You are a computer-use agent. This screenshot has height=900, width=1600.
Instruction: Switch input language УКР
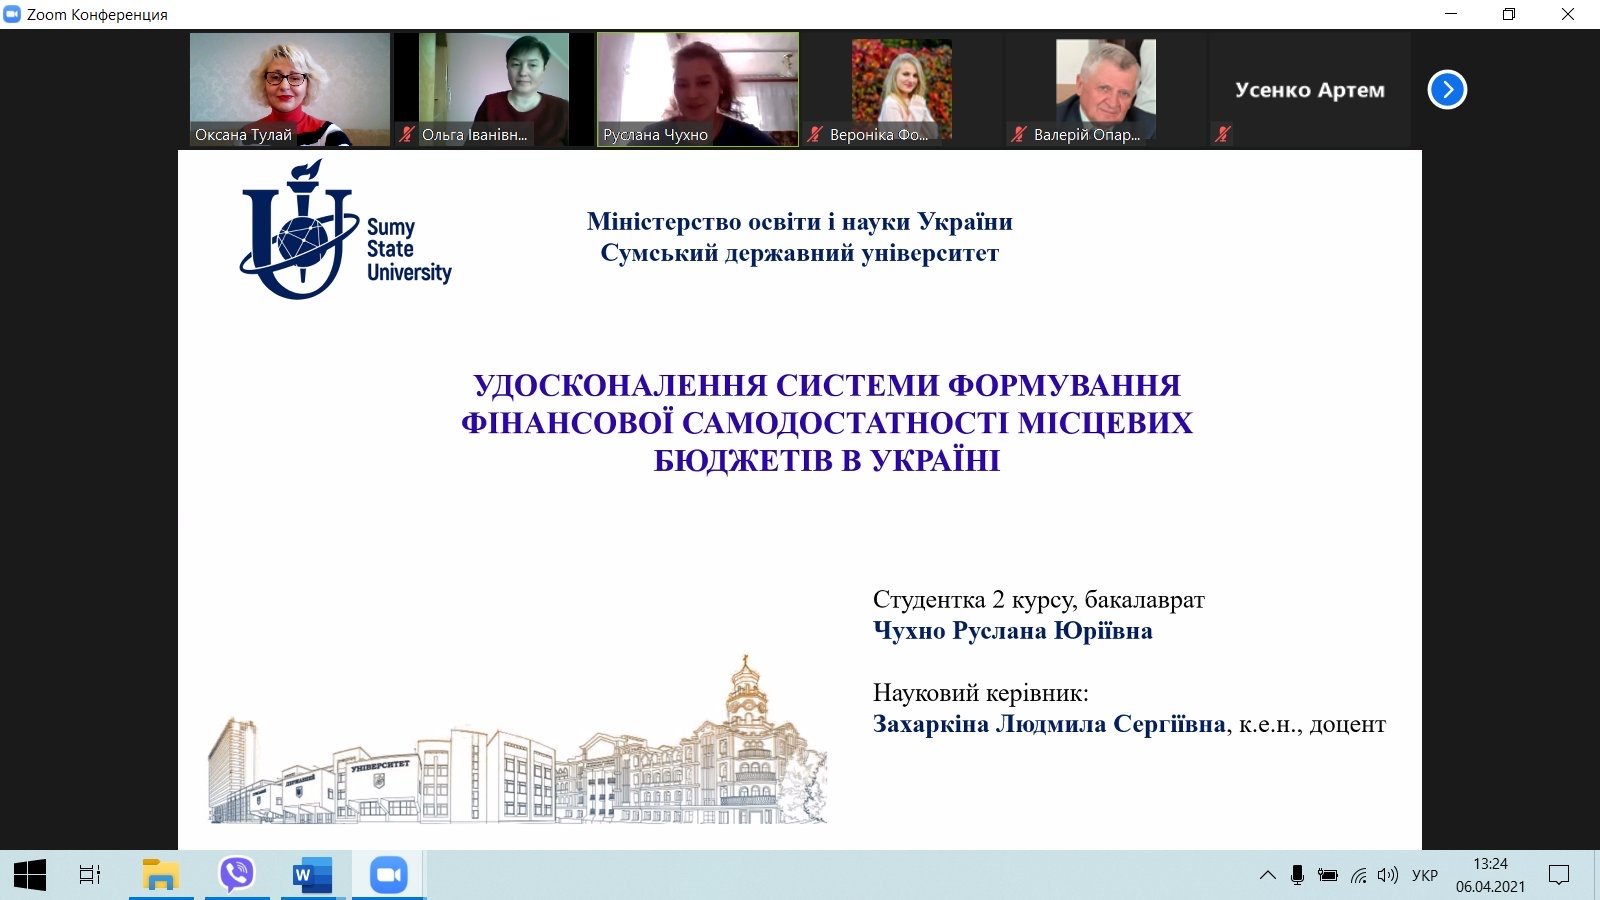coord(1425,875)
